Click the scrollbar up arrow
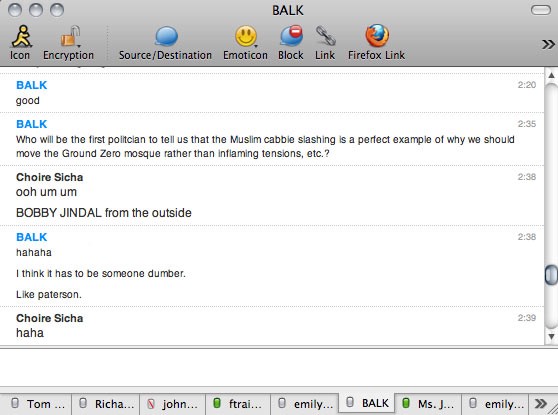This screenshot has height=415, width=558. coord(551,75)
